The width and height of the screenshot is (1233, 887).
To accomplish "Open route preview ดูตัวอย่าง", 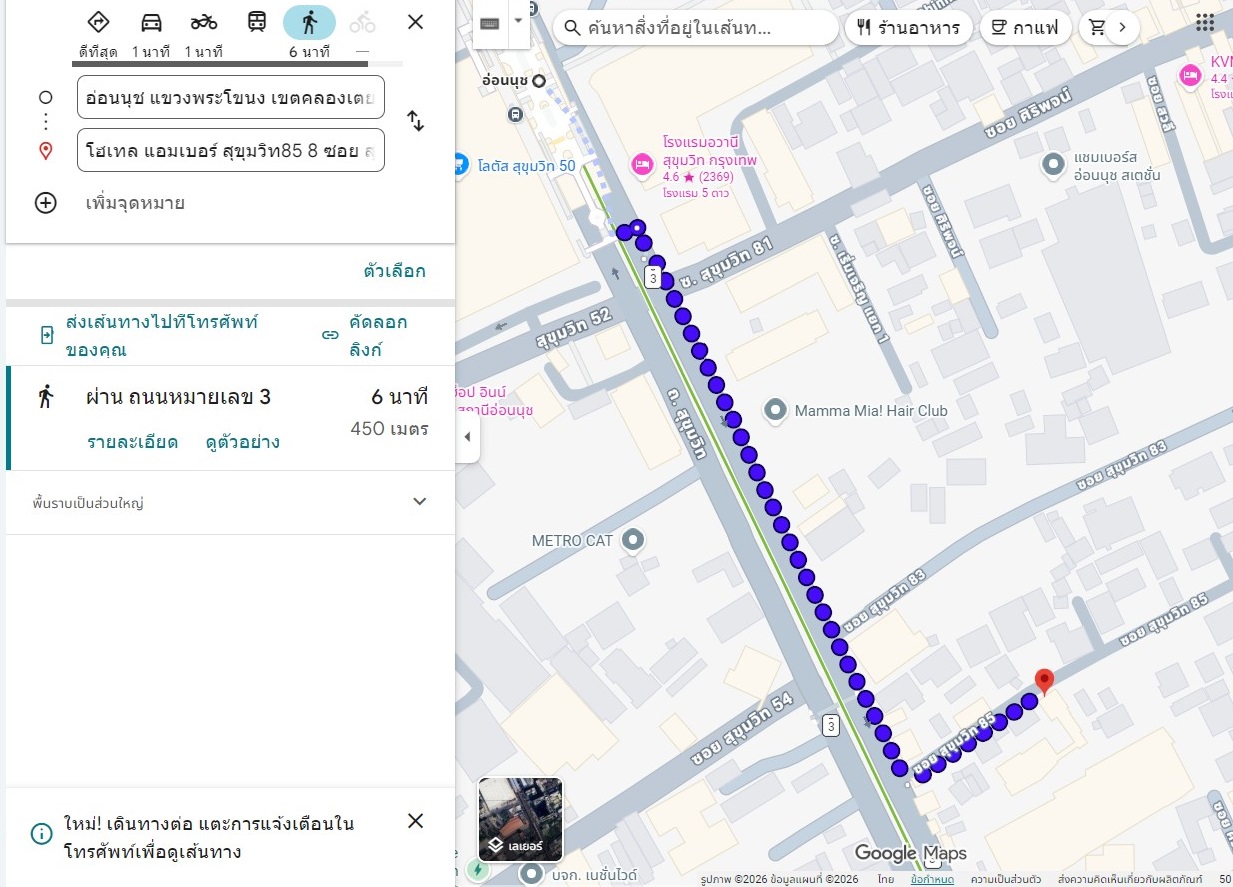I will tap(242, 442).
